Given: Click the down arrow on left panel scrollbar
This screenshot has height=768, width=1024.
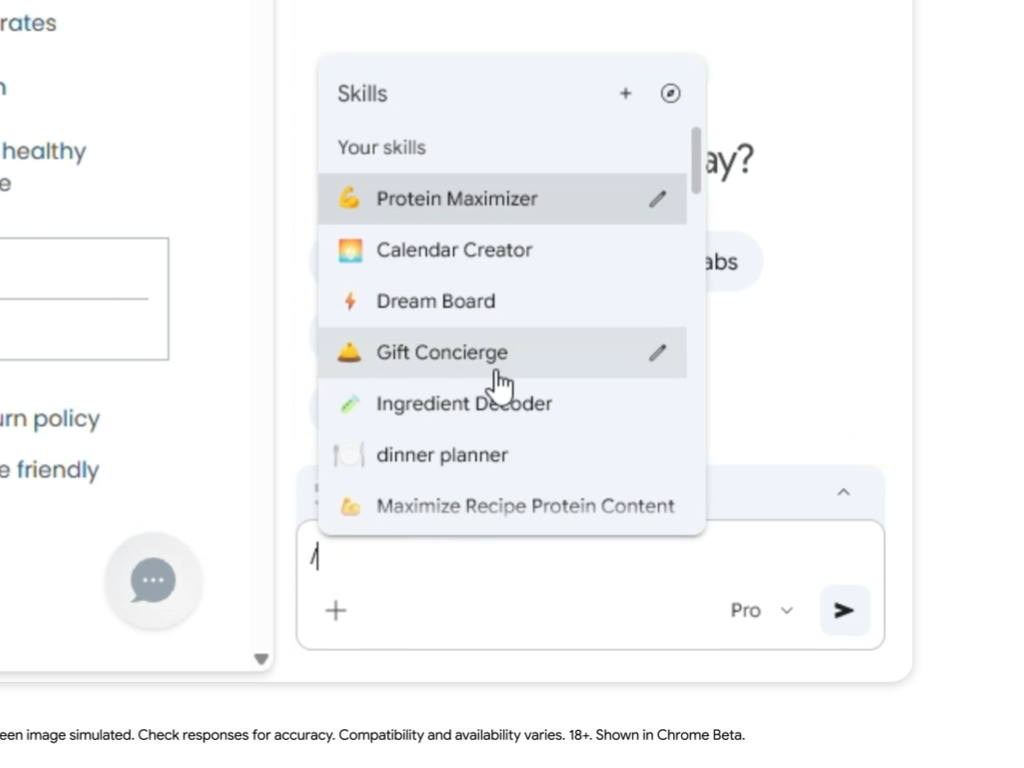Looking at the screenshot, I should tap(261, 659).
